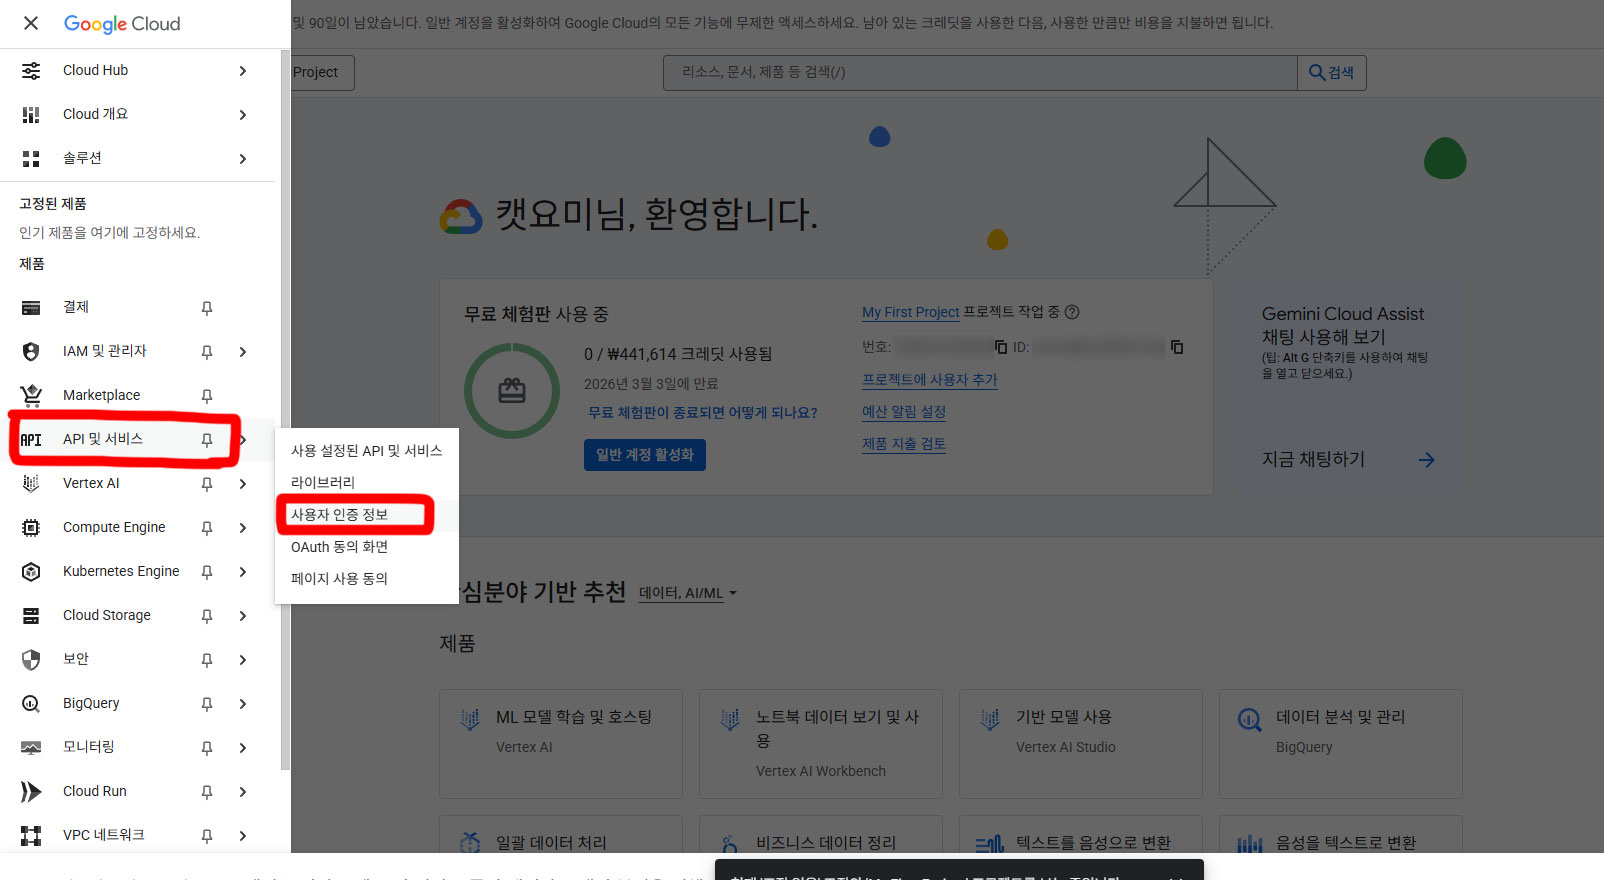Open 예산 알림 설정 link
The image size is (1604, 880).
[904, 412]
